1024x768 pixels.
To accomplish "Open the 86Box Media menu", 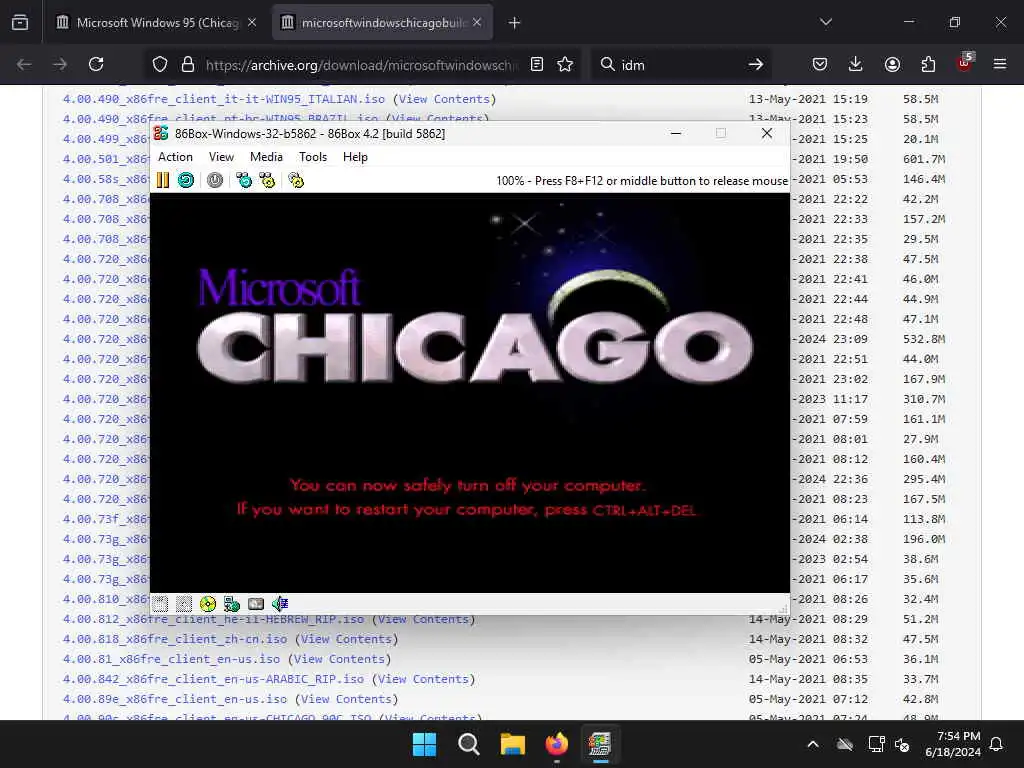I will point(266,157).
